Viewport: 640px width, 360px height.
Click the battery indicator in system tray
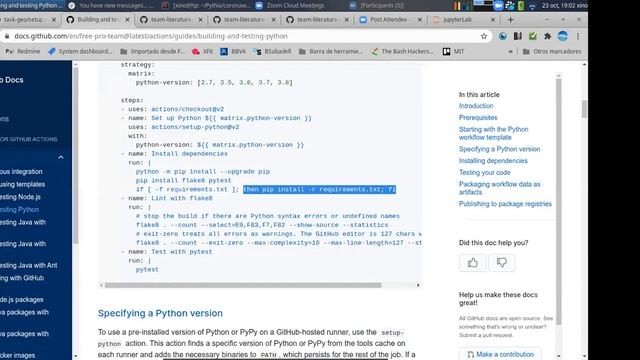pyautogui.click(x=521, y=6)
